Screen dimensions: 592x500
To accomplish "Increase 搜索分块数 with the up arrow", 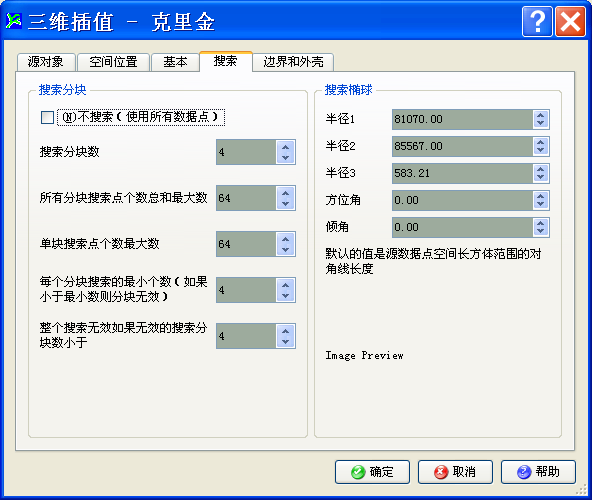I will (285, 147).
